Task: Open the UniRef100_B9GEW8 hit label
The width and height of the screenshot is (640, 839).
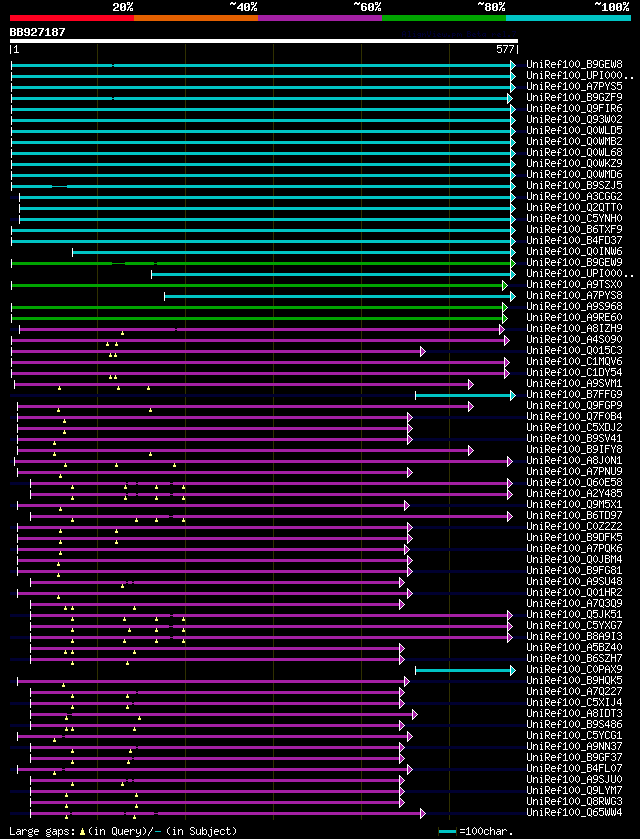Action: click(x=574, y=65)
